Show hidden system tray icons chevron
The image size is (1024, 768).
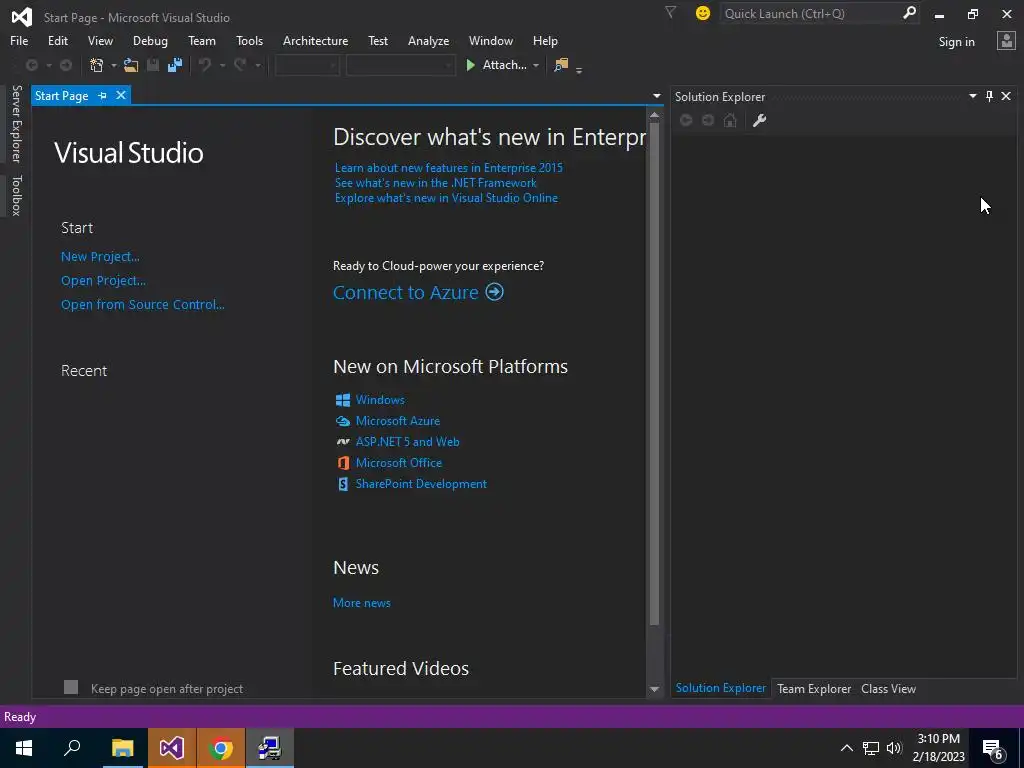846,748
